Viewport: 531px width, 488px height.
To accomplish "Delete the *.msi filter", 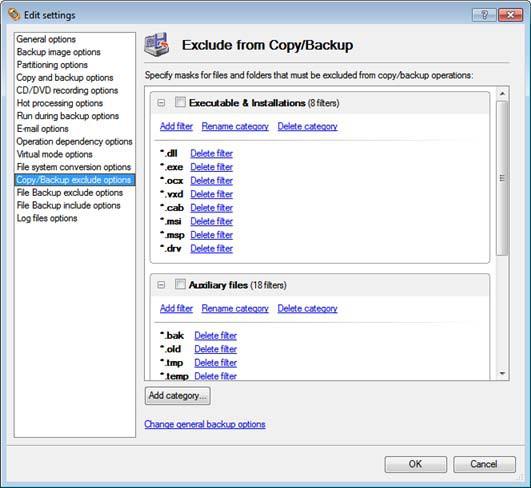I will click(x=212, y=221).
